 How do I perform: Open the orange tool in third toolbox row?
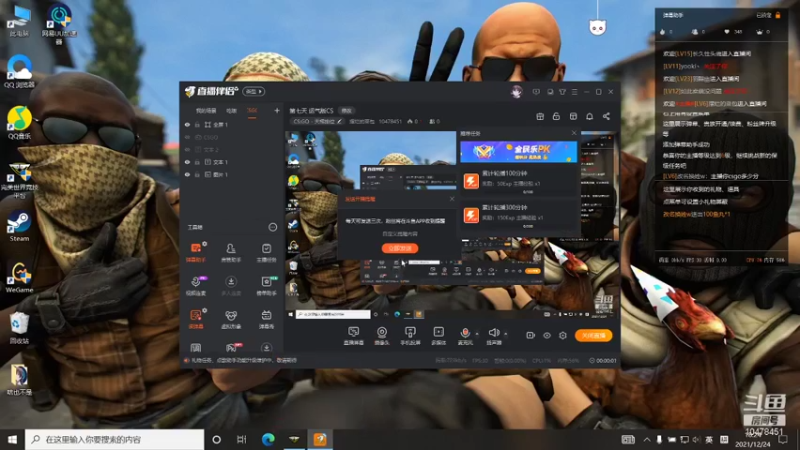196,319
